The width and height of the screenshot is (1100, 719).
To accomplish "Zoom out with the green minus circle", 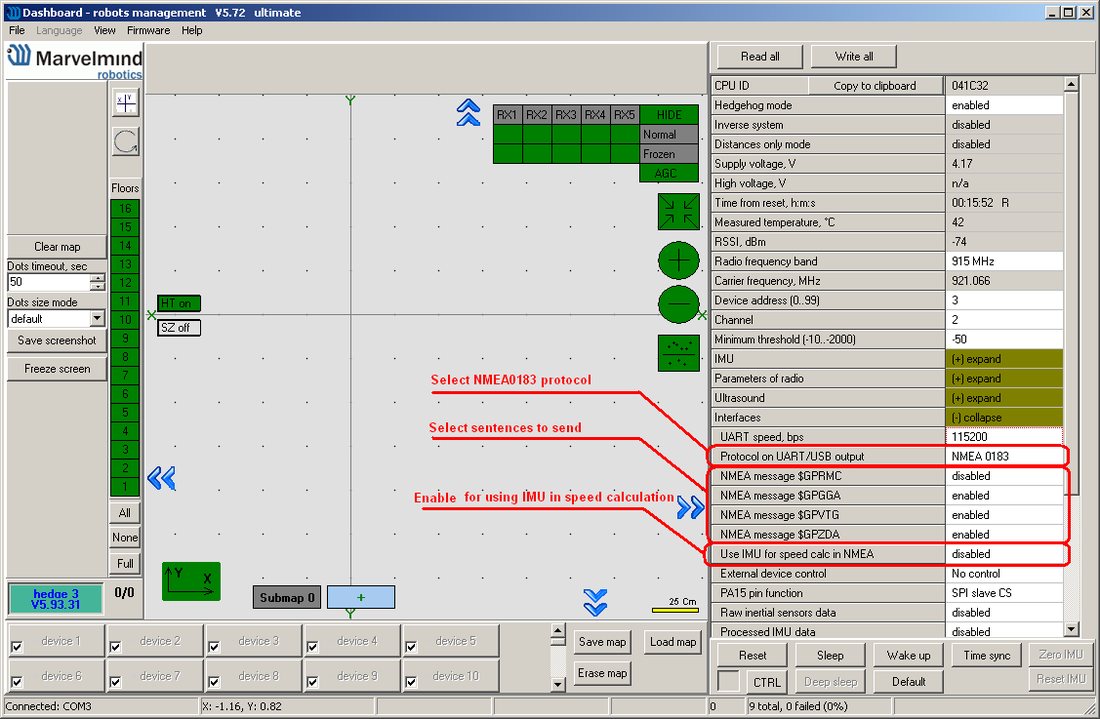I will 678,304.
